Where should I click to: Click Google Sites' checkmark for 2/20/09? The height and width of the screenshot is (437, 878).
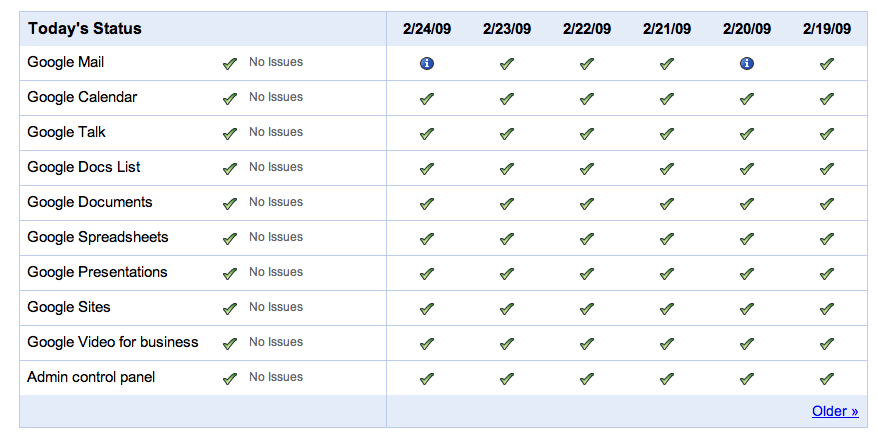[746, 309]
